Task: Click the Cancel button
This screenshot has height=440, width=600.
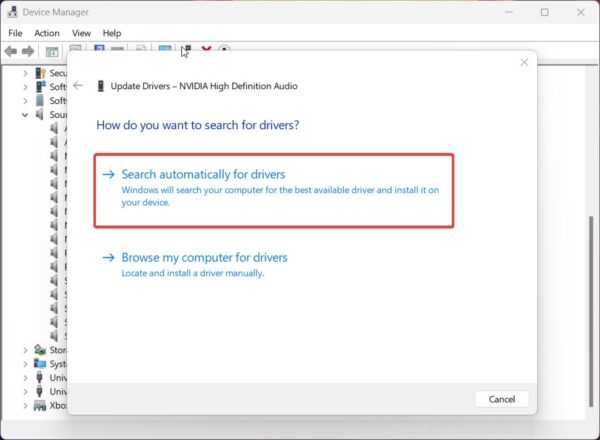Action: pos(502,399)
